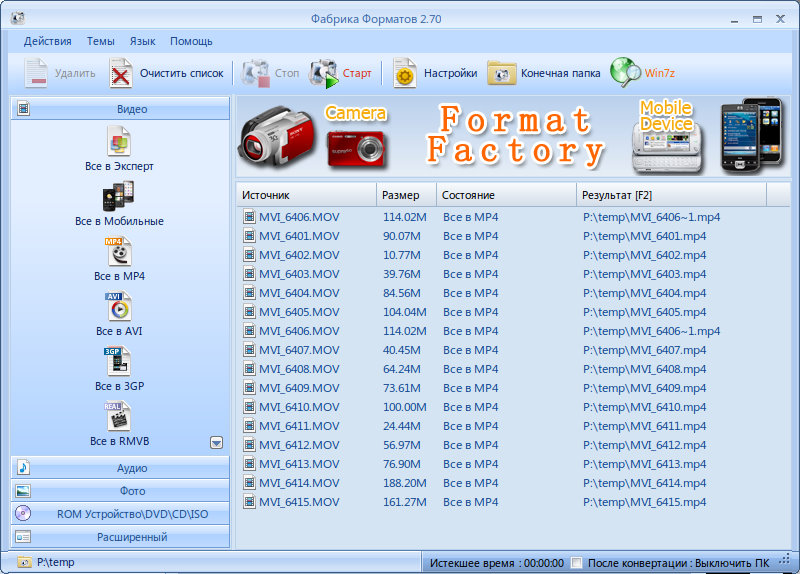The image size is (800, 574).
Task: Select row MVI_6402.MOV
Action: pyautogui.click(x=513, y=255)
